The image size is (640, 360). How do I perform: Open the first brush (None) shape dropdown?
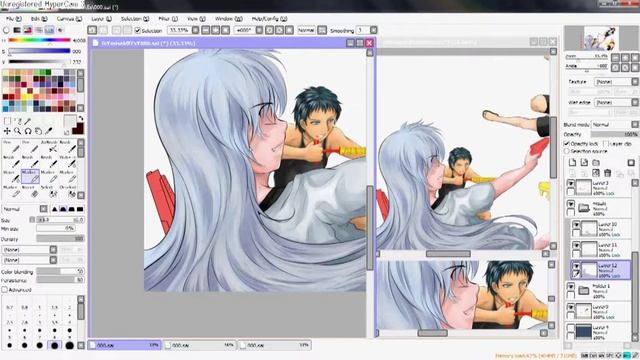click(x=29, y=249)
